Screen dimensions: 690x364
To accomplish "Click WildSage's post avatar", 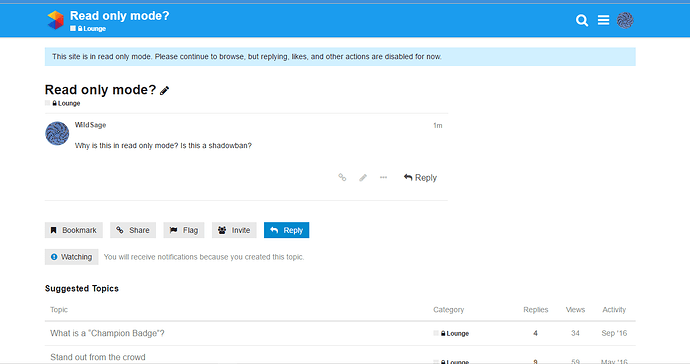I will coord(57,133).
